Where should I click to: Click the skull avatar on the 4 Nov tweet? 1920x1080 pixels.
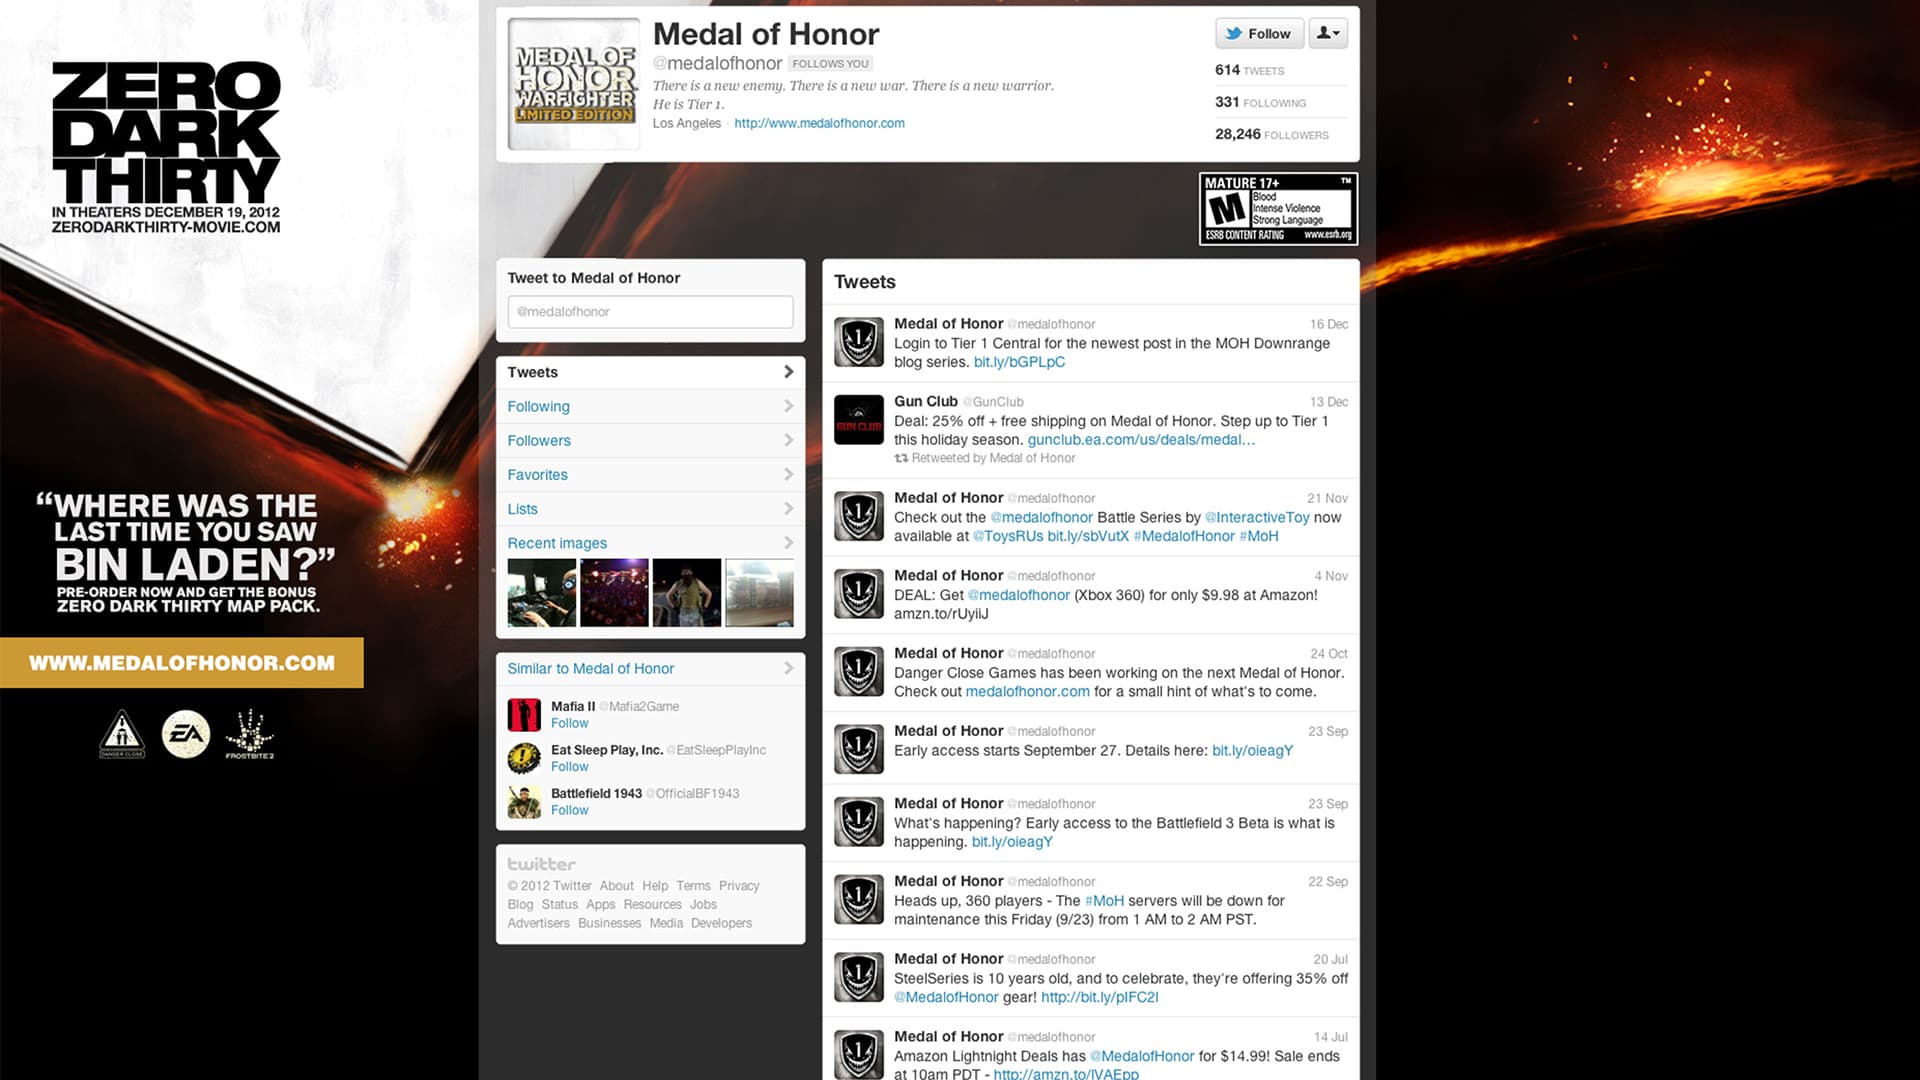(x=859, y=594)
